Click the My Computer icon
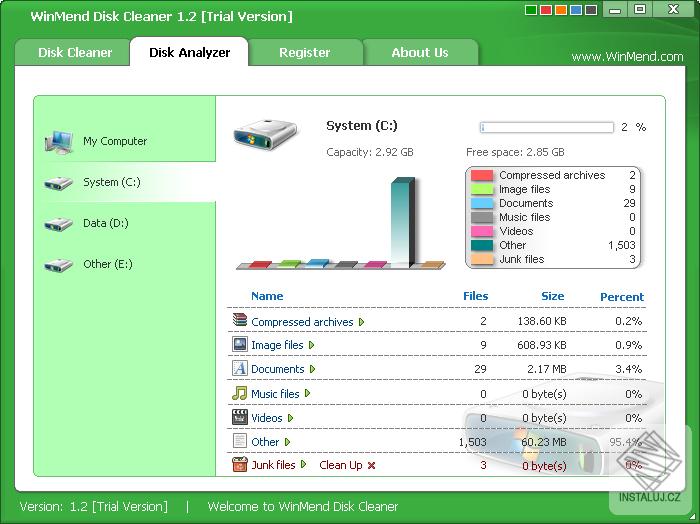The image size is (700, 524). tap(59, 142)
